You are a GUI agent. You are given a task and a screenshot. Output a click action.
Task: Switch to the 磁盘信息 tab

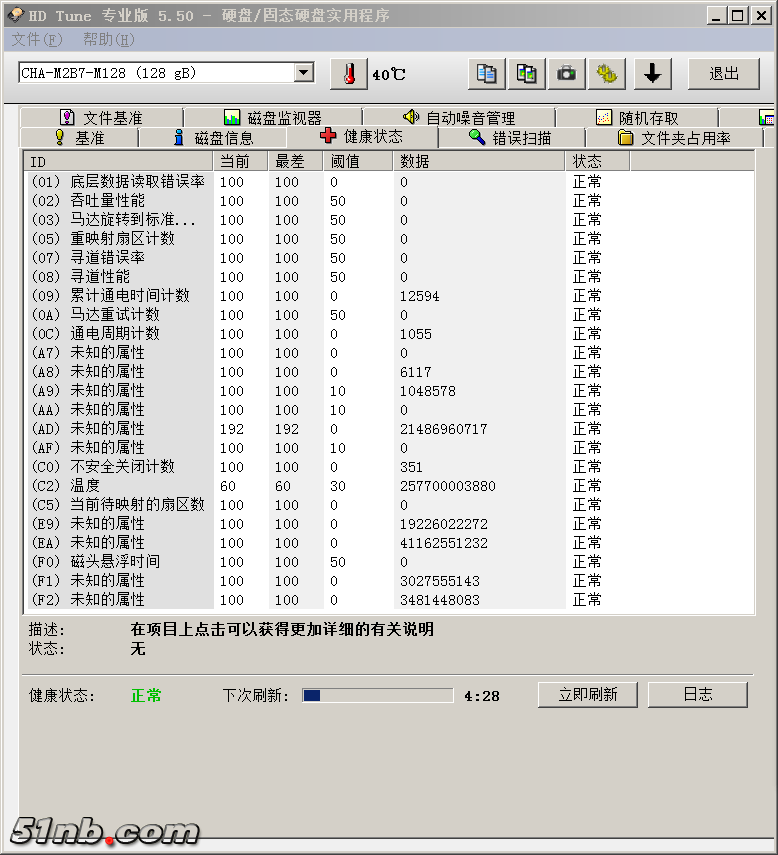[213, 138]
